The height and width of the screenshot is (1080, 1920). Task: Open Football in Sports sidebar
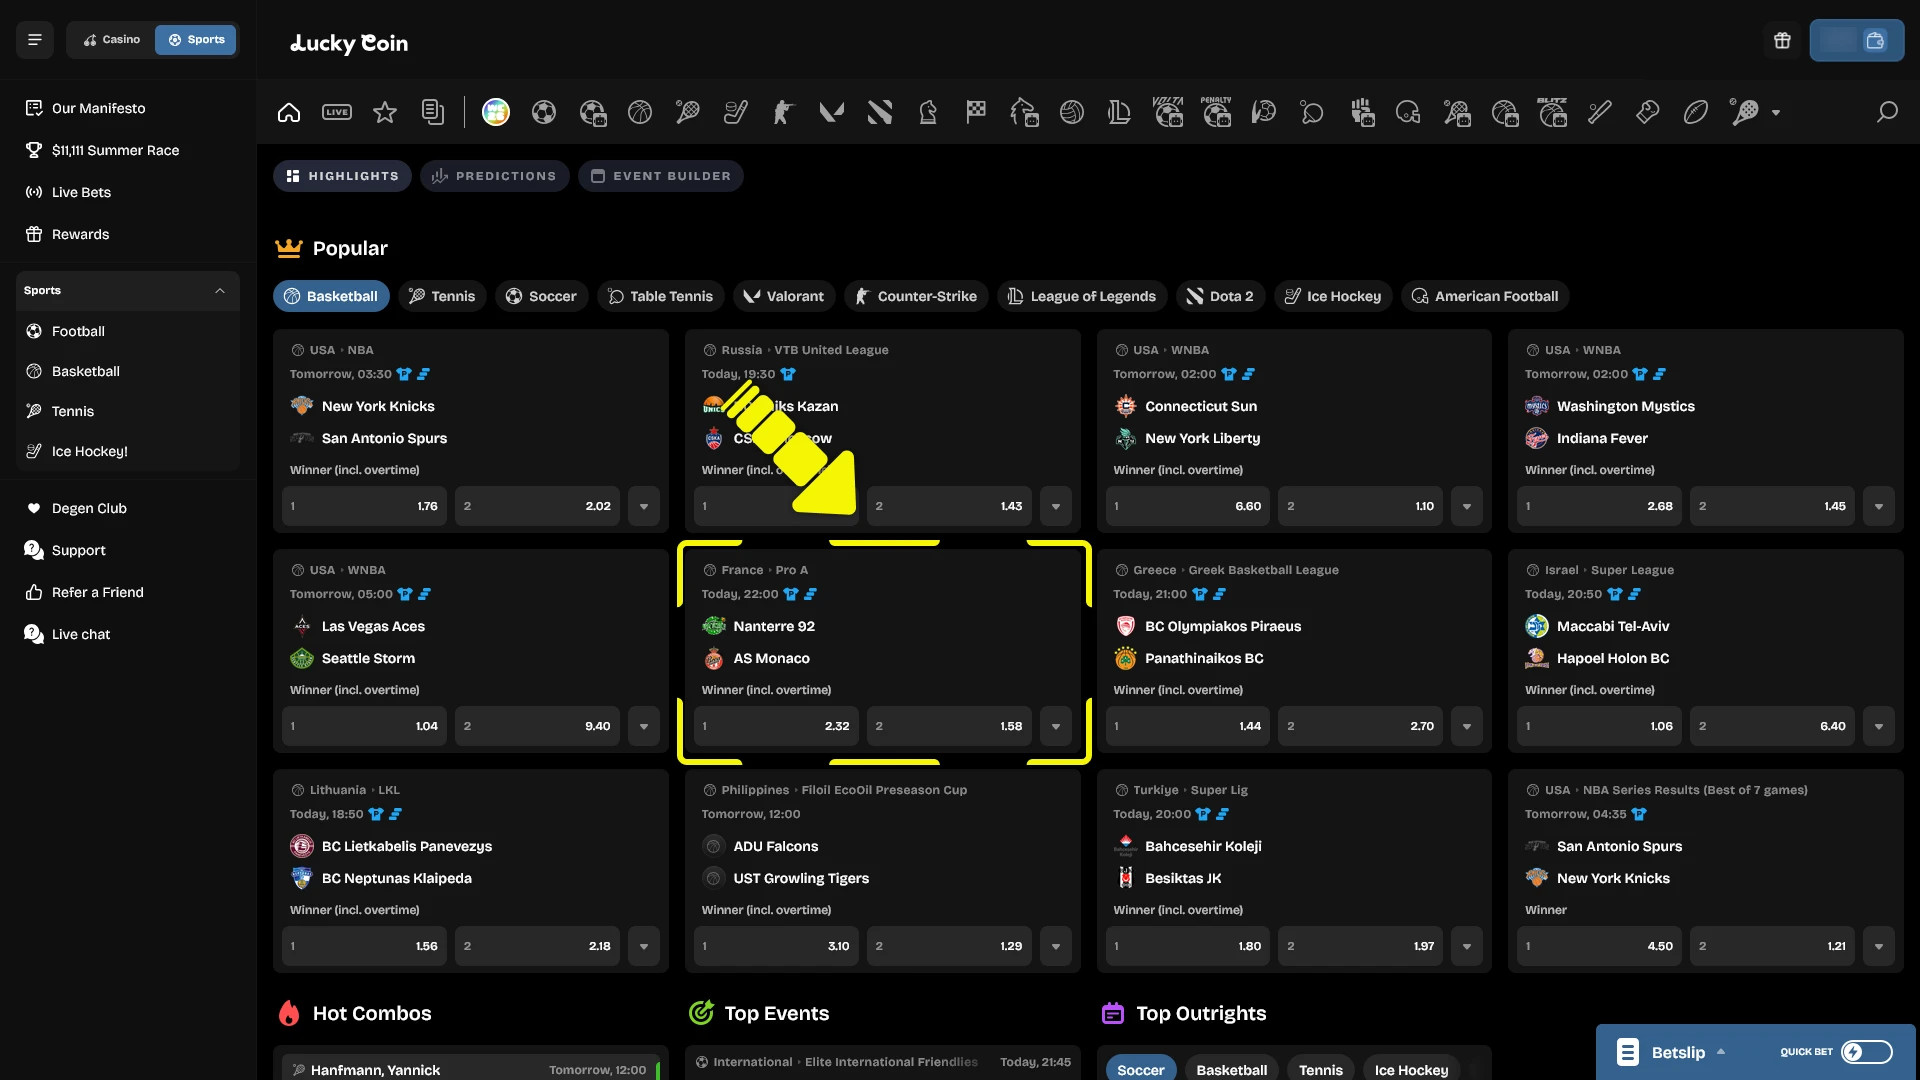point(78,331)
